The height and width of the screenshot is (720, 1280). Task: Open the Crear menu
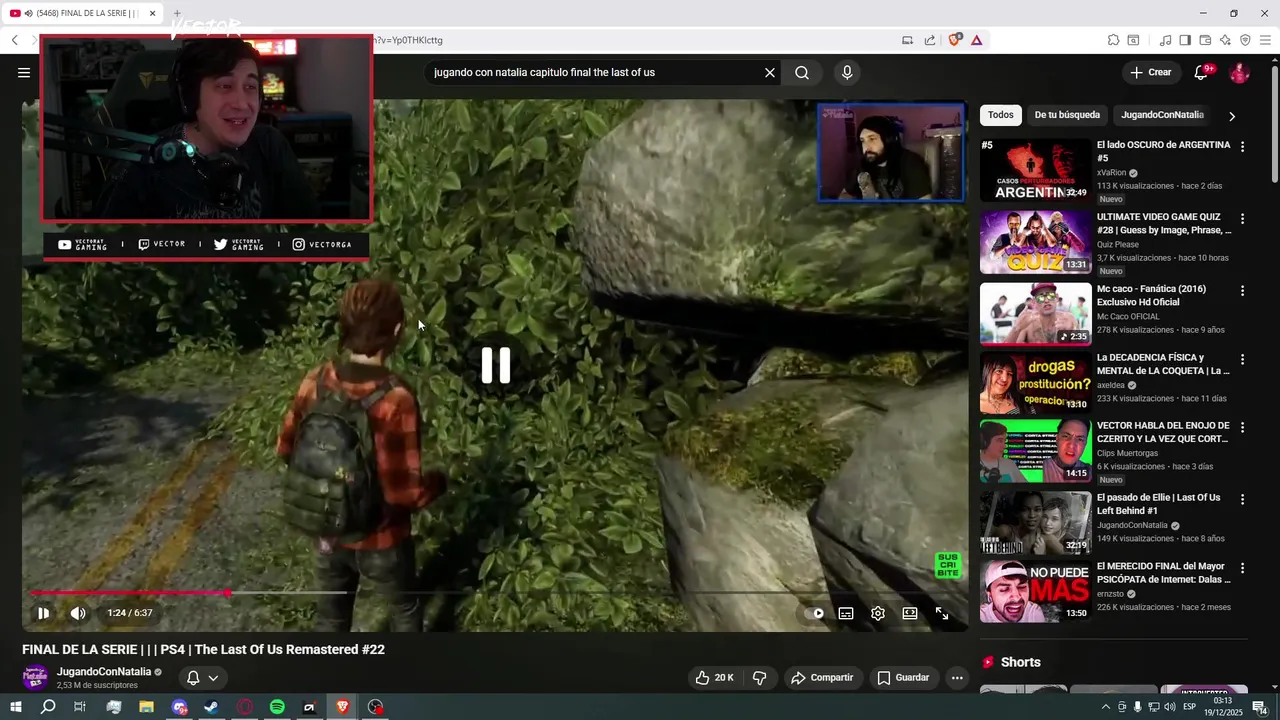(1151, 72)
